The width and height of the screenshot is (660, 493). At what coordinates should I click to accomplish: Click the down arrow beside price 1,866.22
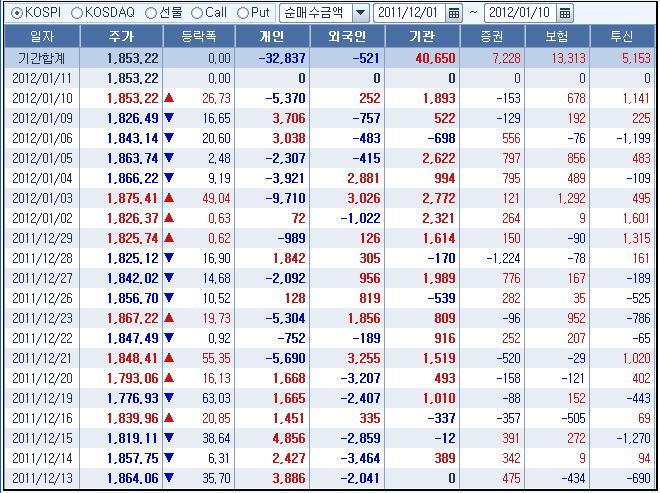[x=169, y=178]
